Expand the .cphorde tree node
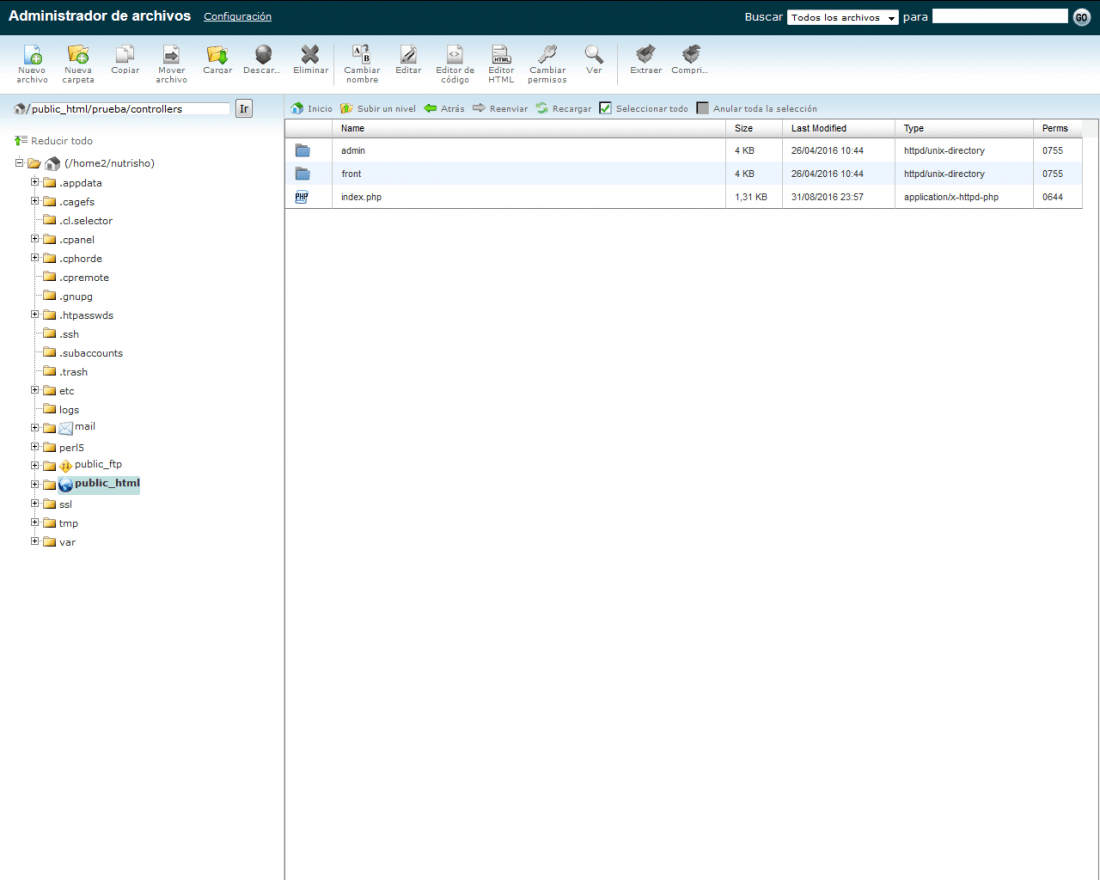Viewport: 1100px width, 880px height. click(x=34, y=258)
